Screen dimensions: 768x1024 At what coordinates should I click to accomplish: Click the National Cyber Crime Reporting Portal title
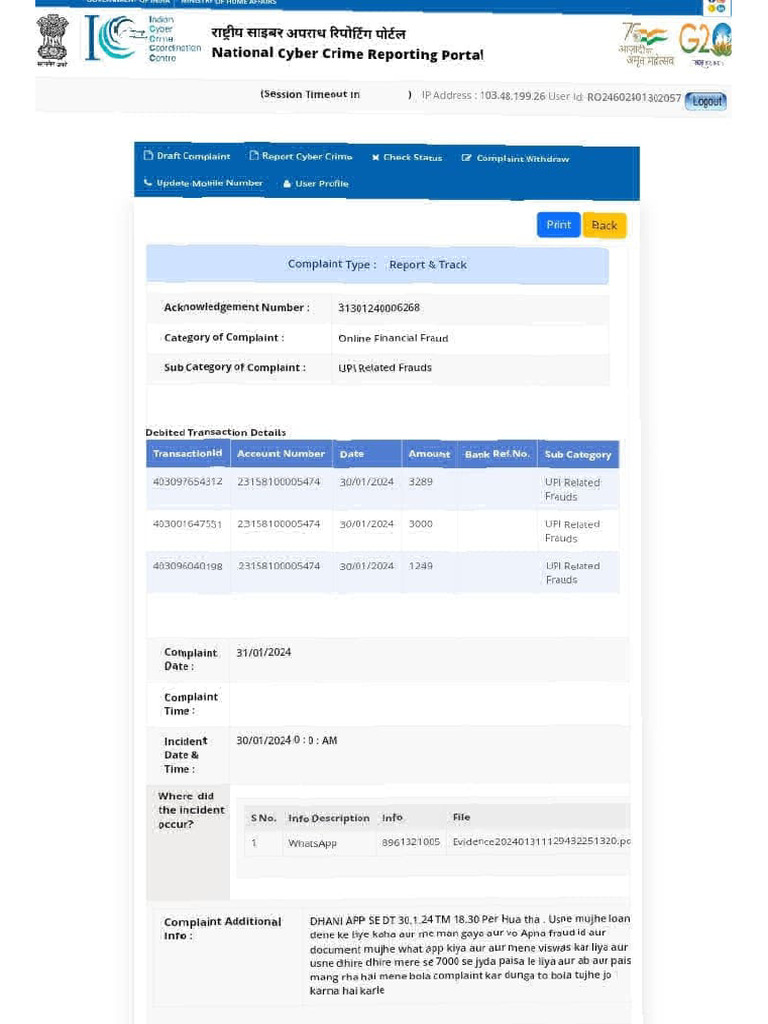[x=347, y=54]
